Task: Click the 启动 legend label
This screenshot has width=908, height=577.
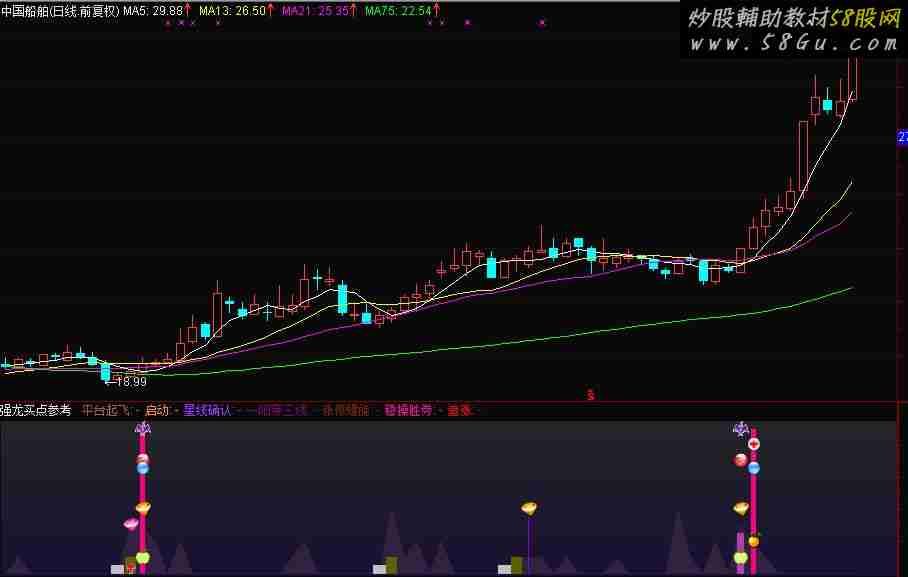Action: [x=156, y=410]
